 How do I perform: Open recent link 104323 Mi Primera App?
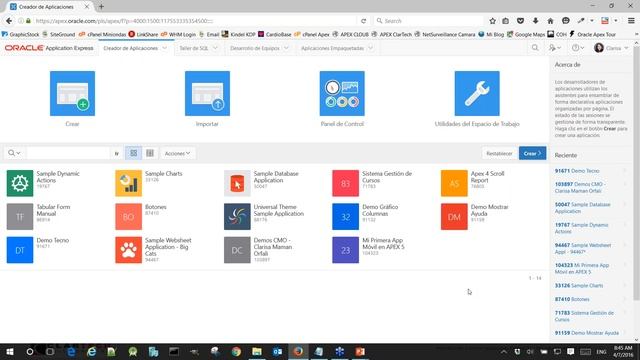[582, 269]
